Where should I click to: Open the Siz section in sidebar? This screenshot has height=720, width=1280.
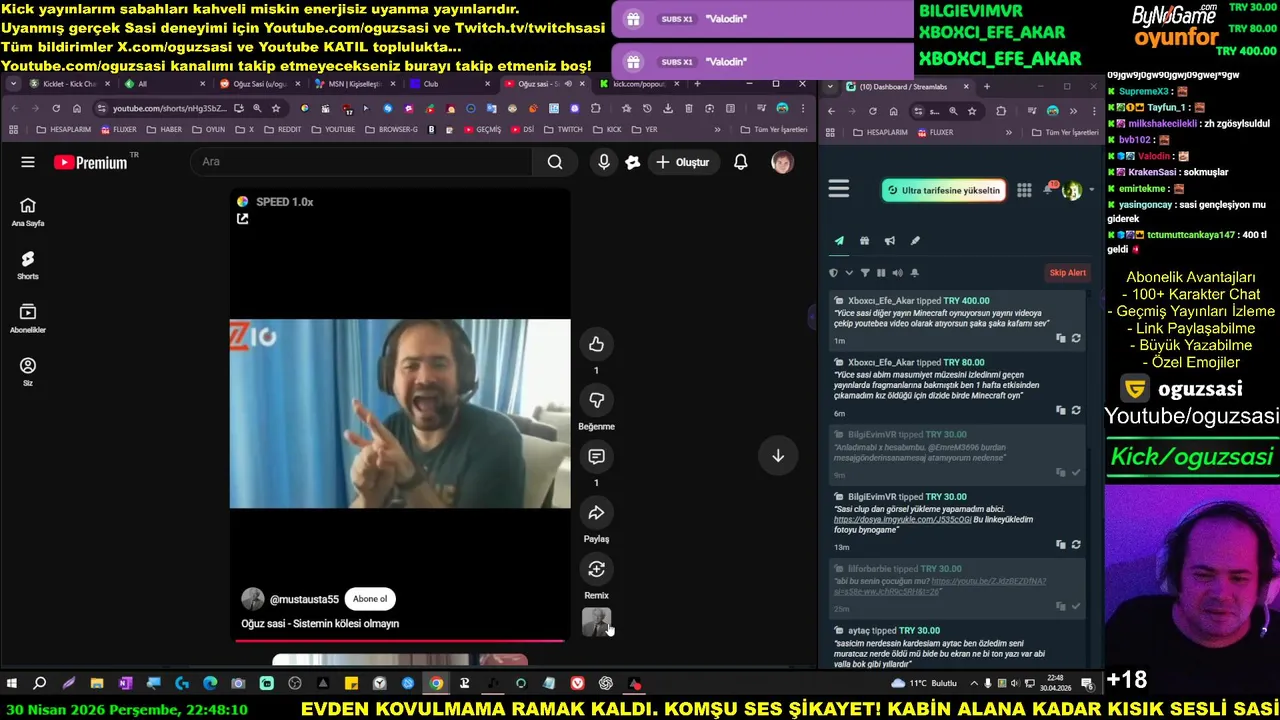(28, 372)
